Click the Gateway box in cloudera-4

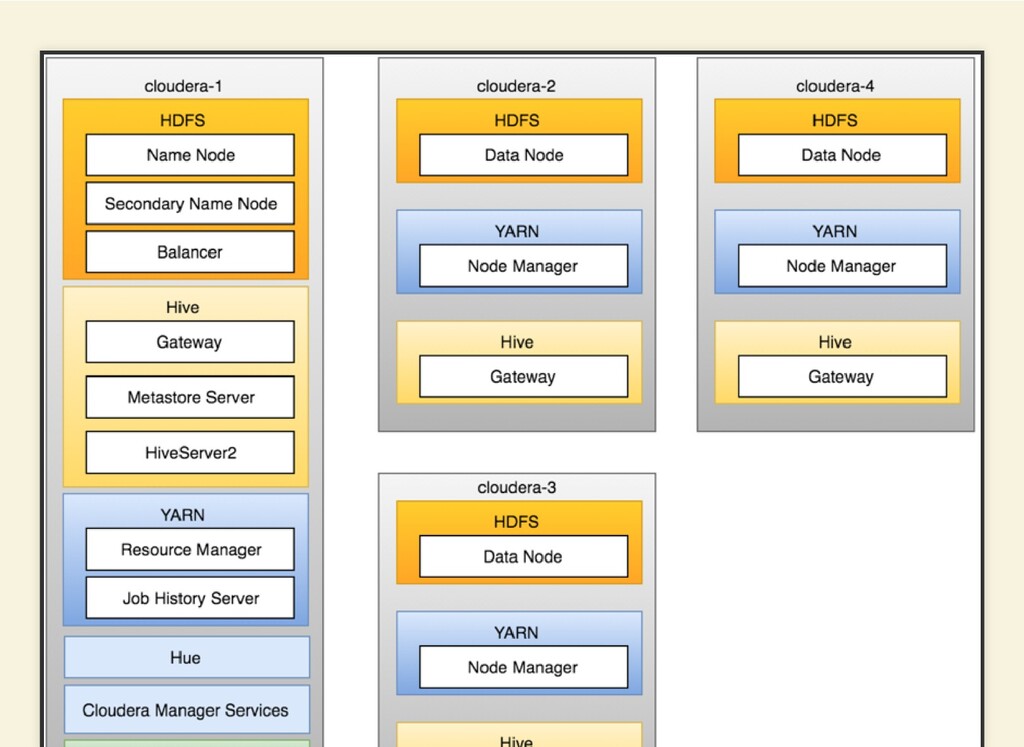click(x=842, y=376)
